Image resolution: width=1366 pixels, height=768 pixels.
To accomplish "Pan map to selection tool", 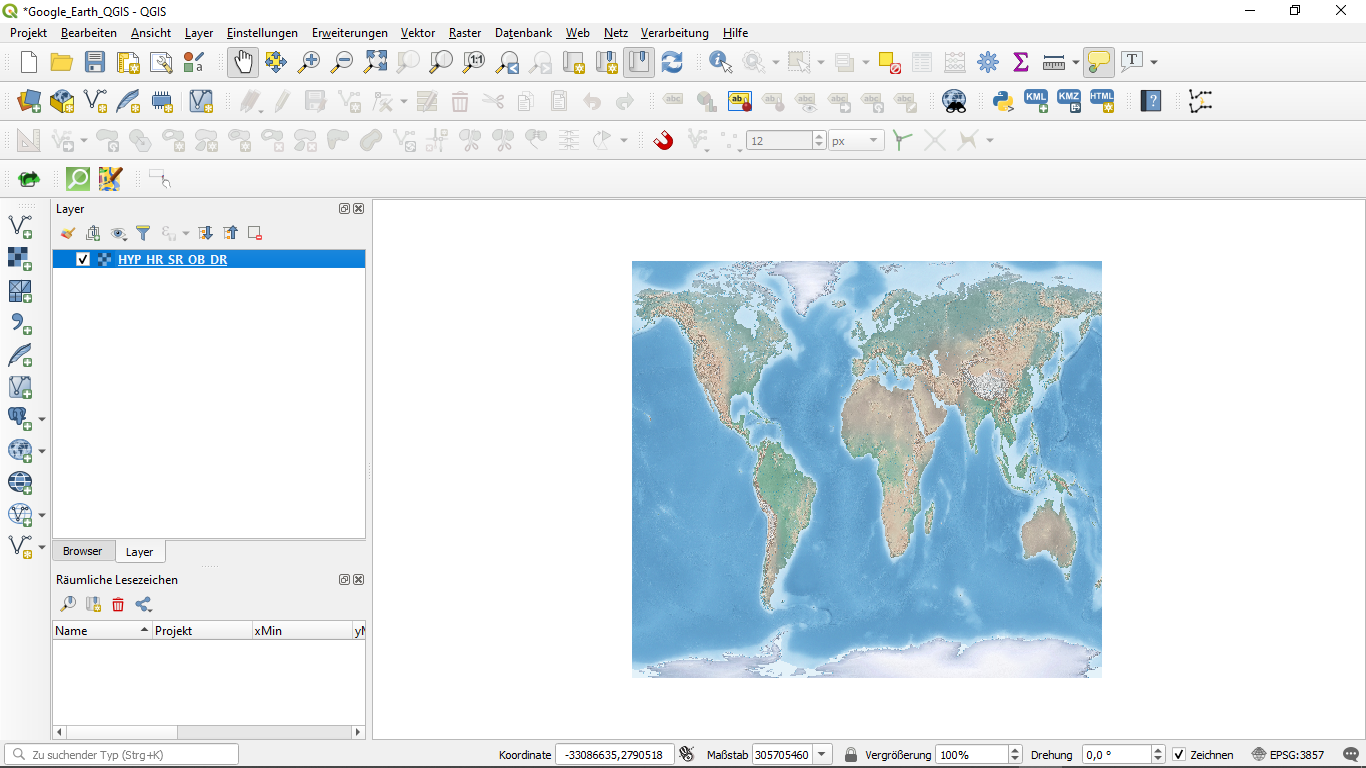I will point(276,62).
